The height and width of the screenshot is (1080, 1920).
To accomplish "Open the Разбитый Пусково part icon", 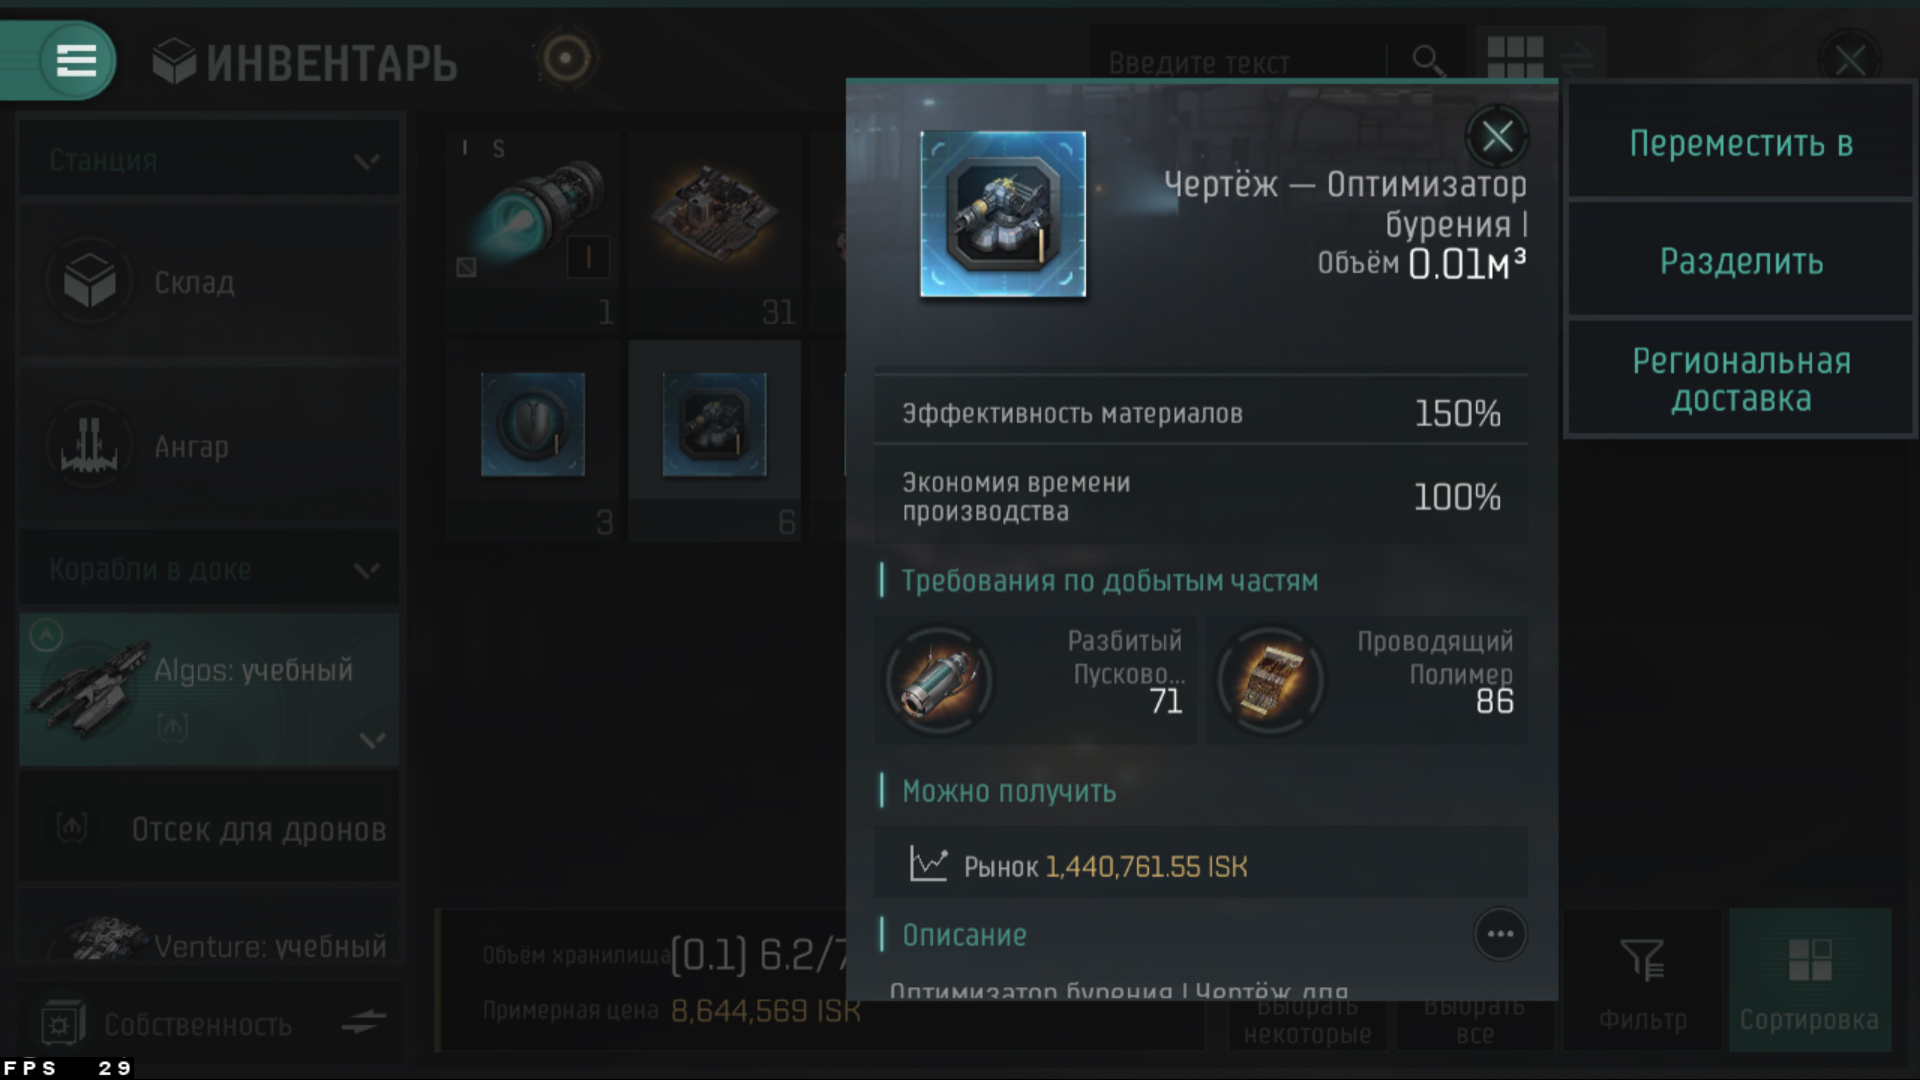I will pos(939,680).
